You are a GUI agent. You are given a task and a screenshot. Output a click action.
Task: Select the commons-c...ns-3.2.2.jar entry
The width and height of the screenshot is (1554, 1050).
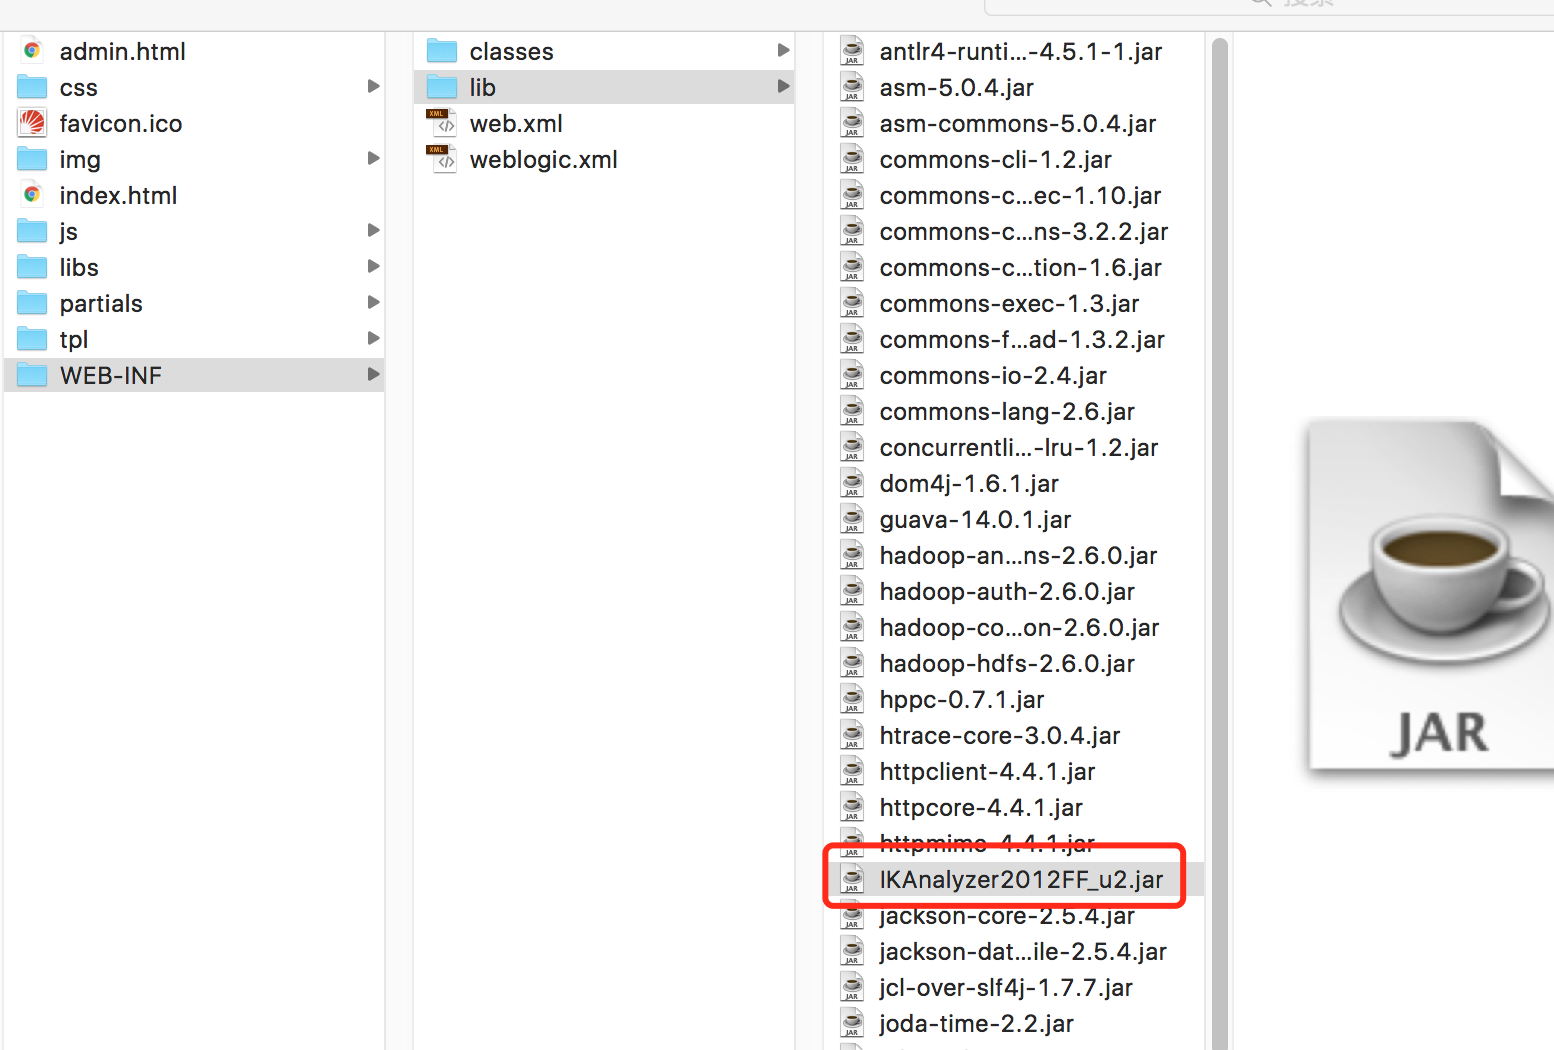(1024, 231)
